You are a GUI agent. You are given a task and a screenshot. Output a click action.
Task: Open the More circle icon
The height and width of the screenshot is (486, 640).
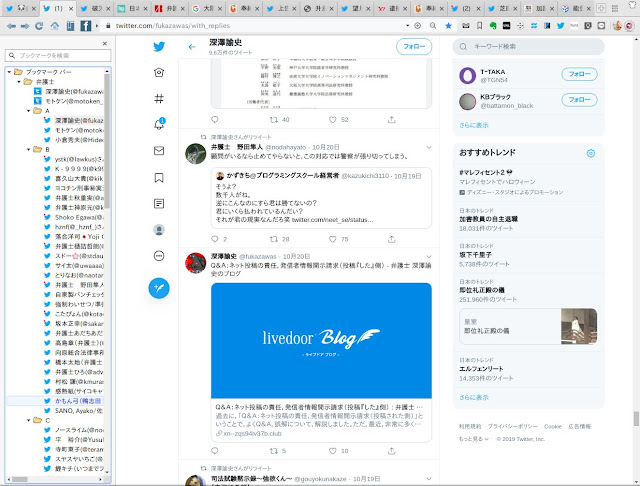159,256
